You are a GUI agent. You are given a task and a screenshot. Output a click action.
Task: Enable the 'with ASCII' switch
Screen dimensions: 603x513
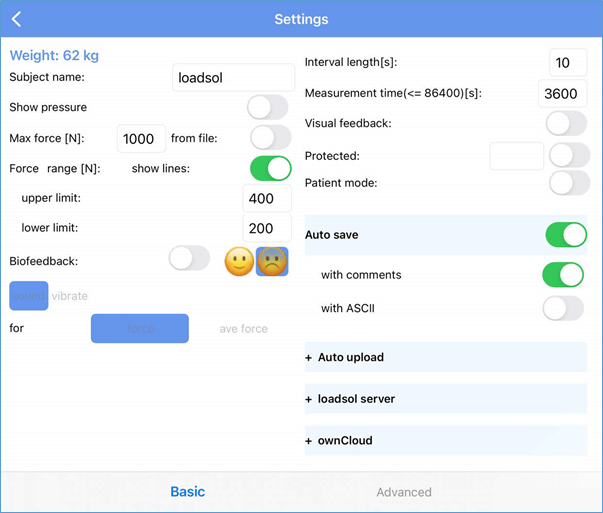click(x=563, y=308)
